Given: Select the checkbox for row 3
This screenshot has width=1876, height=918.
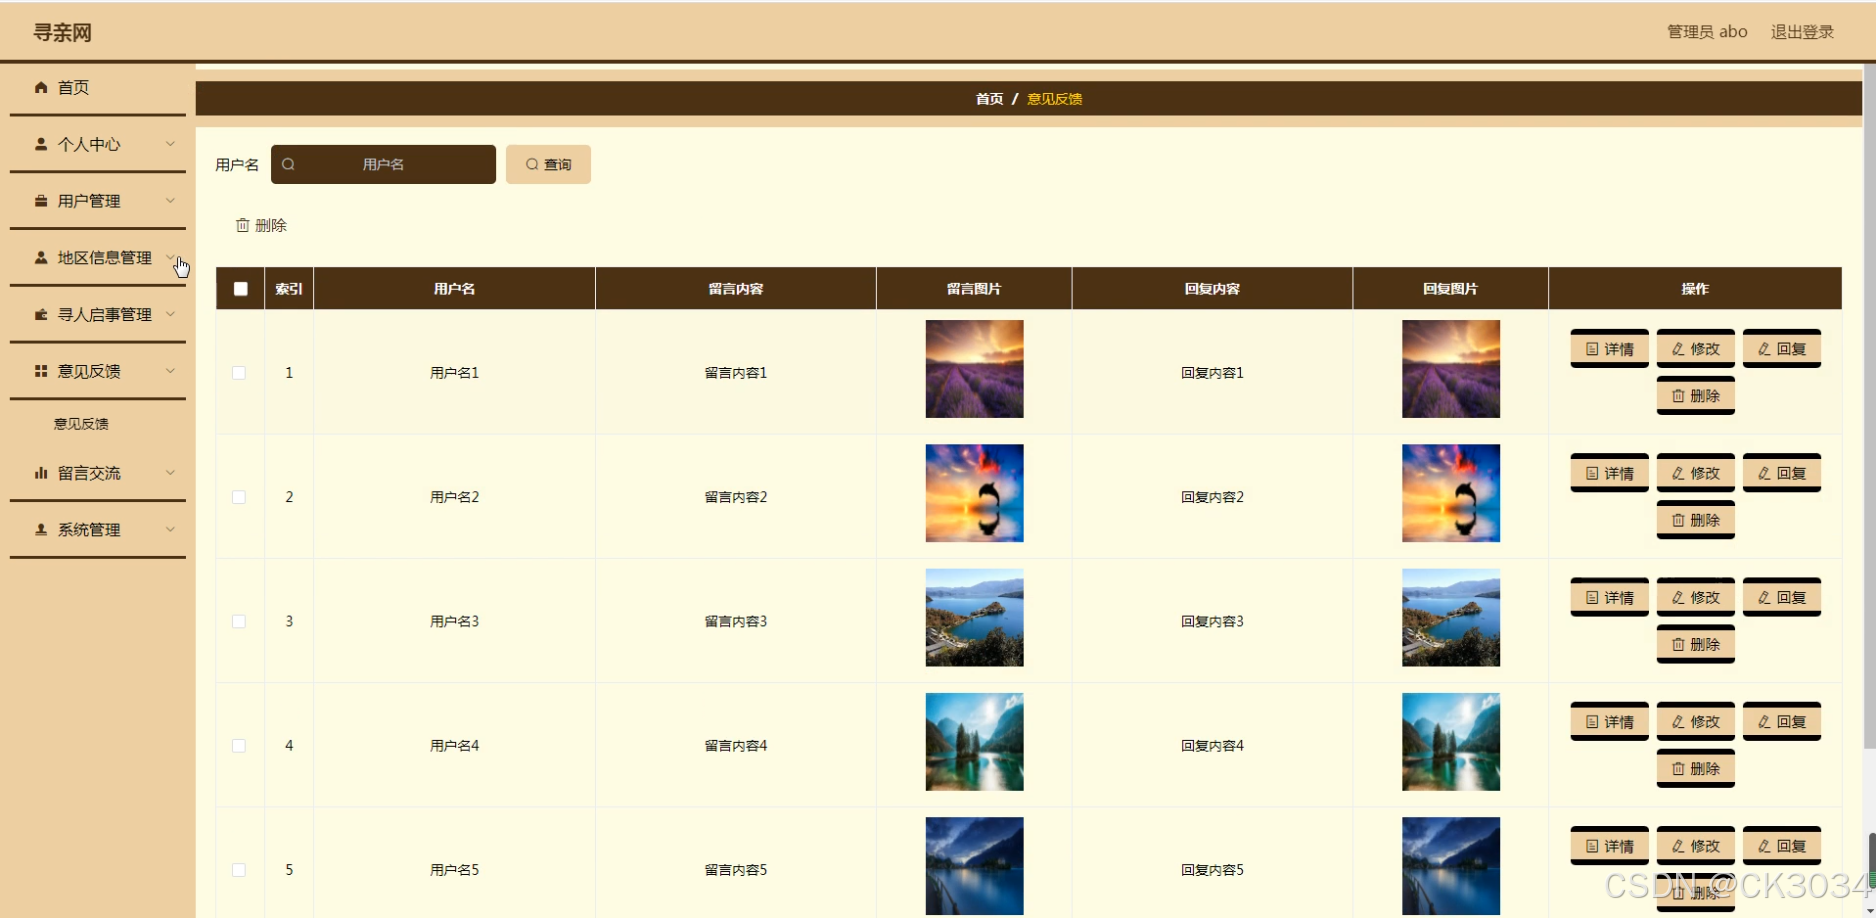Looking at the screenshot, I should click(239, 621).
